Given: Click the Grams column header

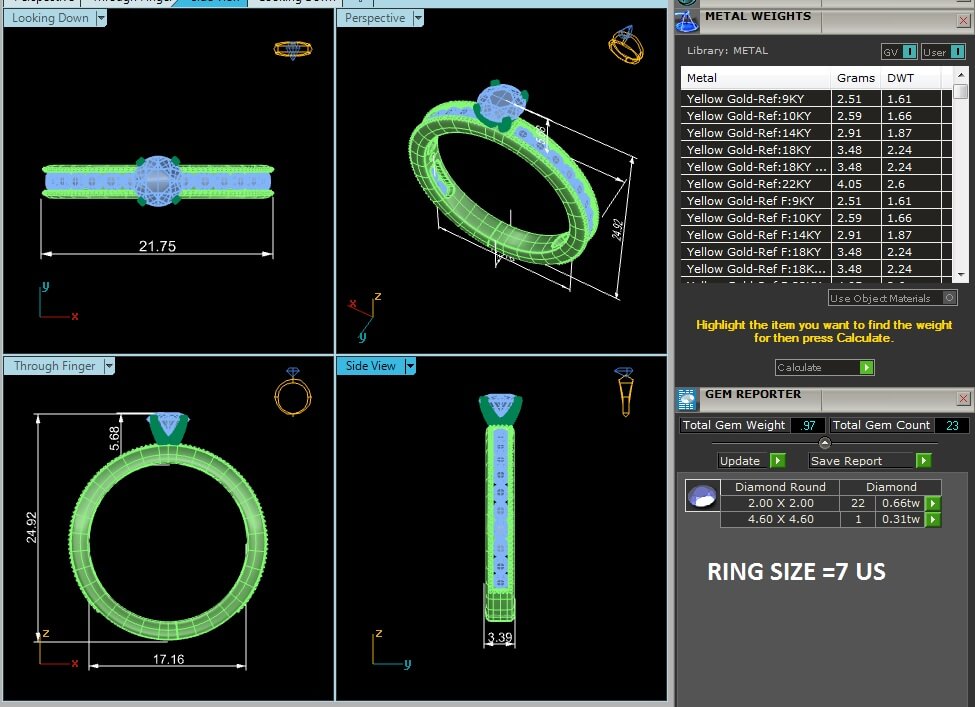Looking at the screenshot, I should click(855, 78).
